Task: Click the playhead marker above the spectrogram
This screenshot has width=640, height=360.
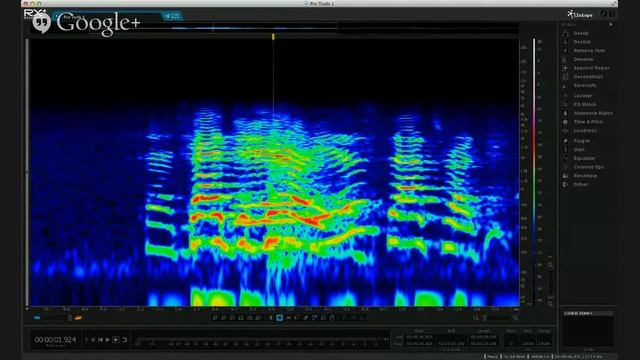Action: pyautogui.click(x=273, y=37)
